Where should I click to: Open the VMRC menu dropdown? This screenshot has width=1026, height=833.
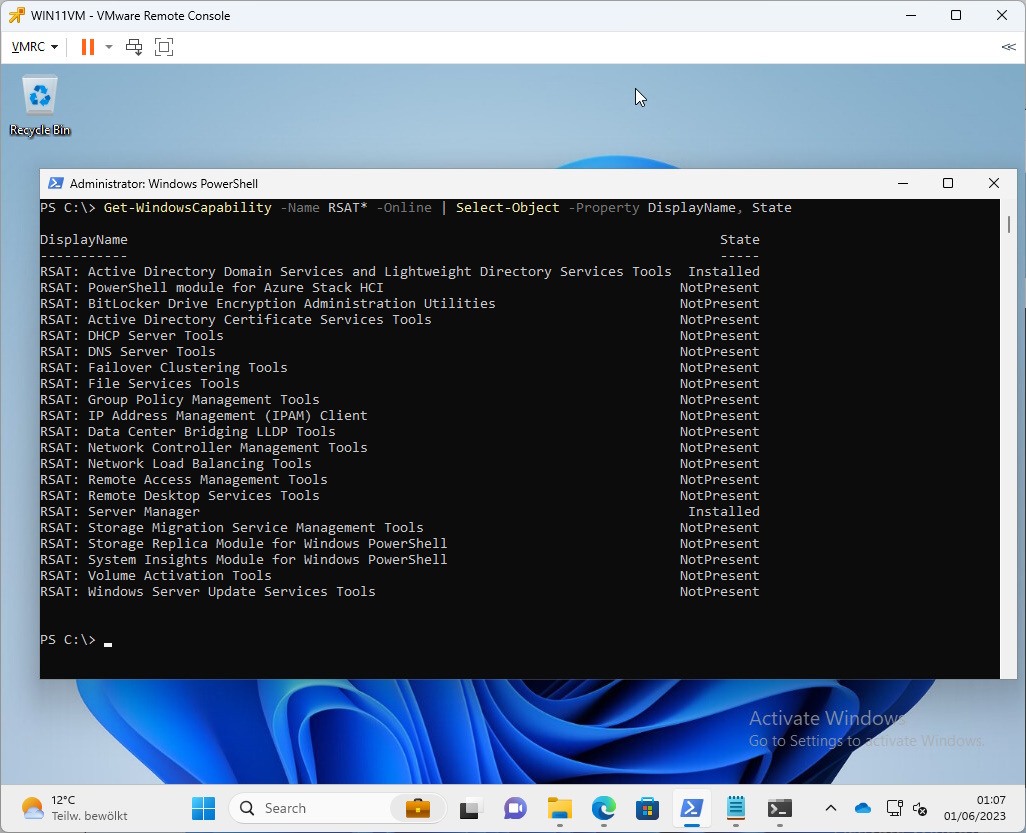point(35,47)
